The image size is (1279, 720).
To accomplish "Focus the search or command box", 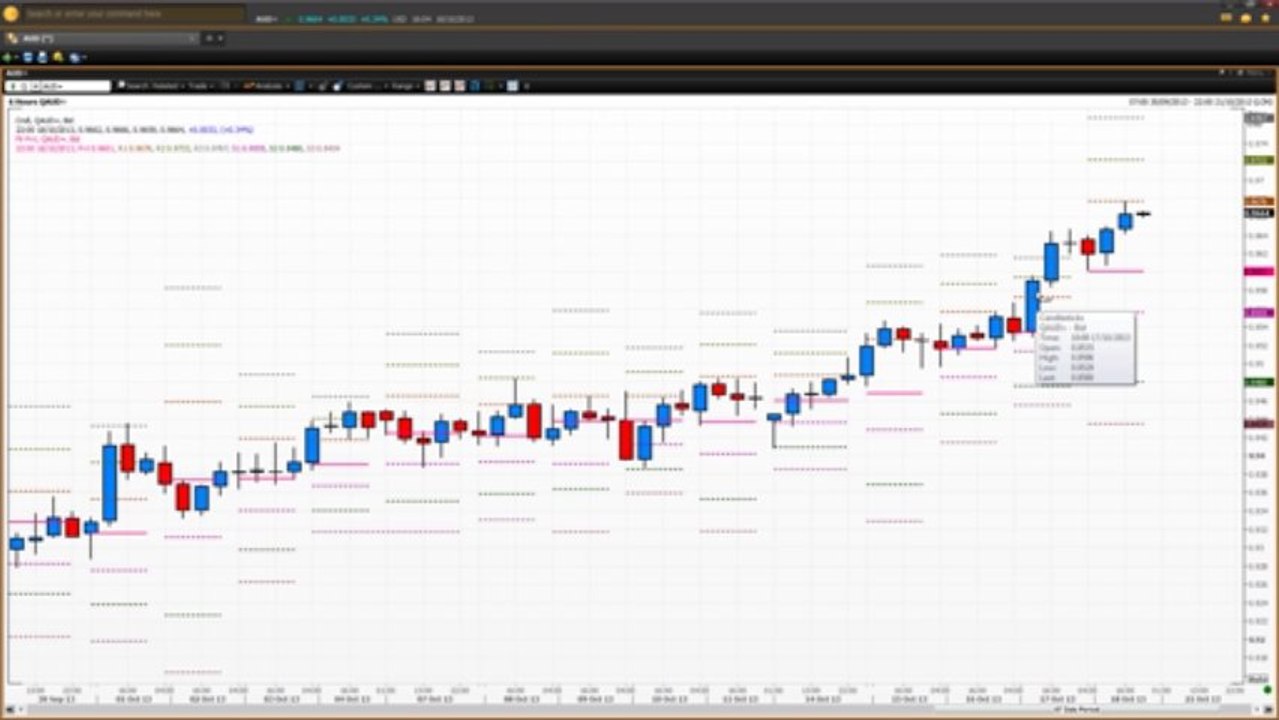I will pos(134,14).
